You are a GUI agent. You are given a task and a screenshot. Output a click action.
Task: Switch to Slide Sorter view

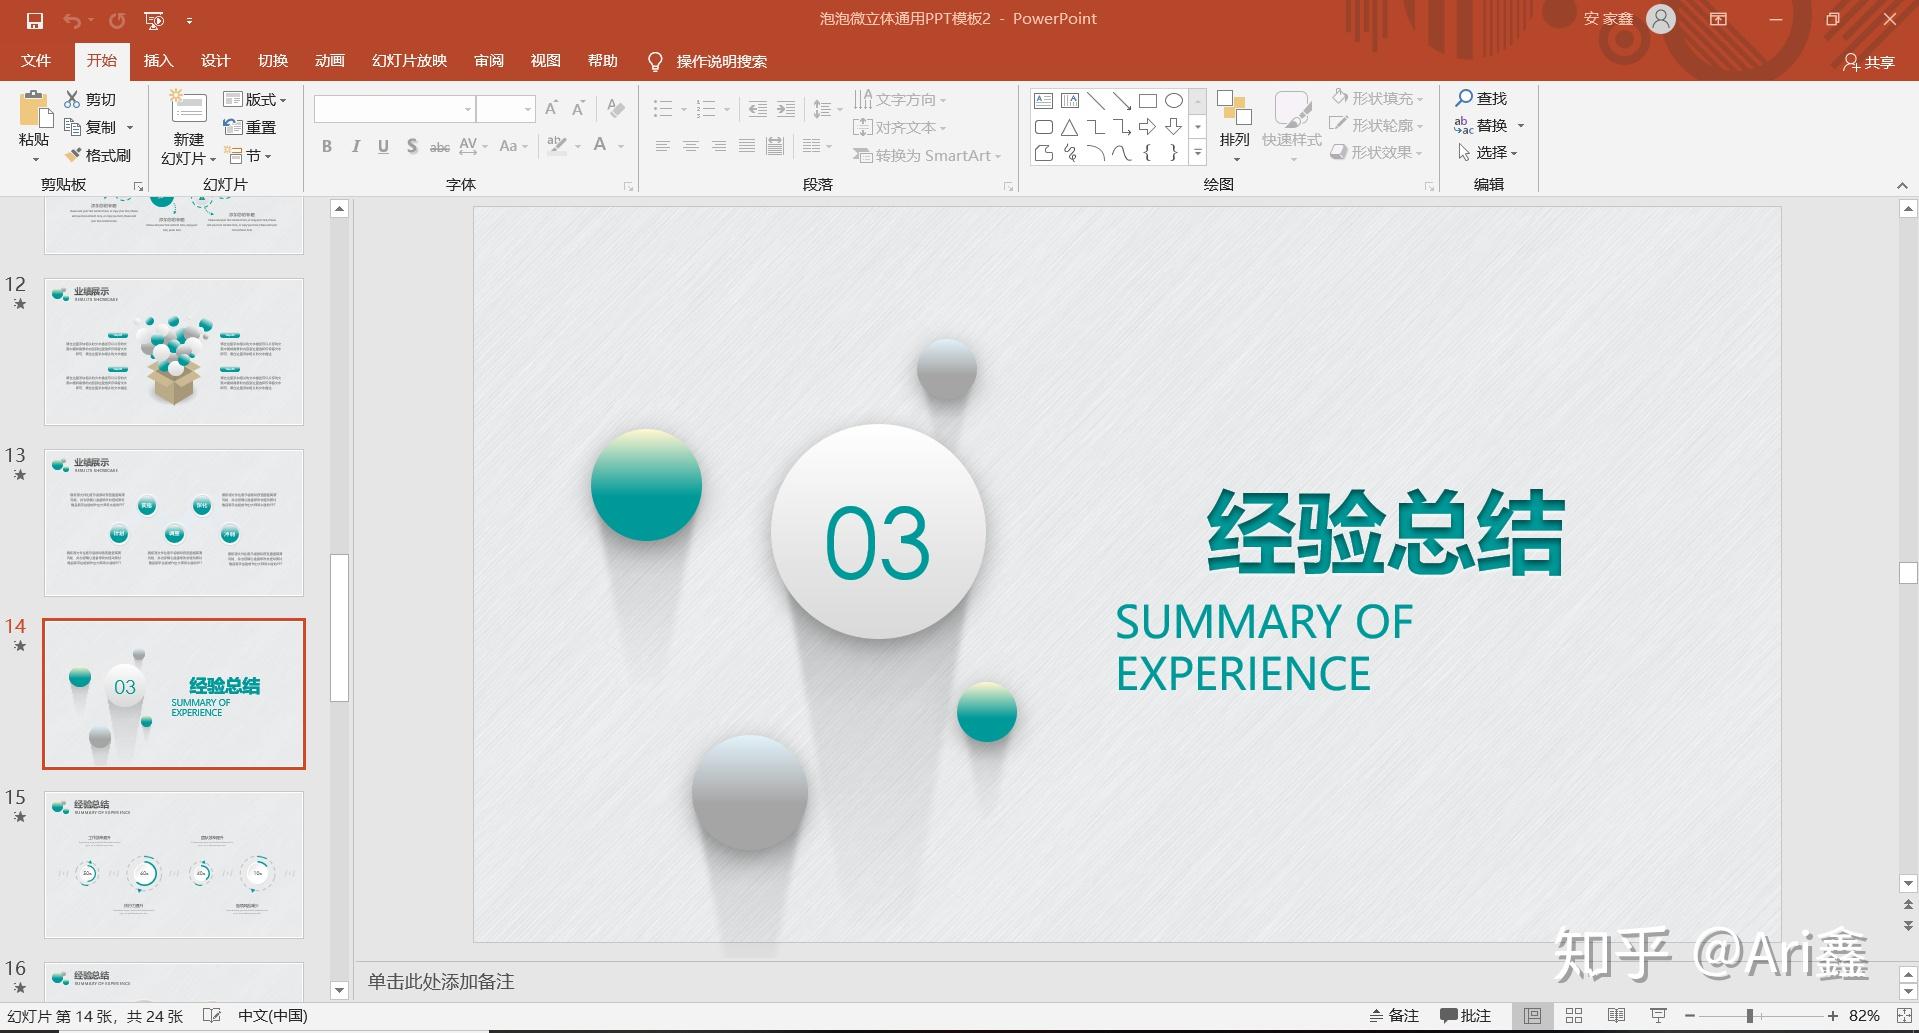coord(1574,1015)
